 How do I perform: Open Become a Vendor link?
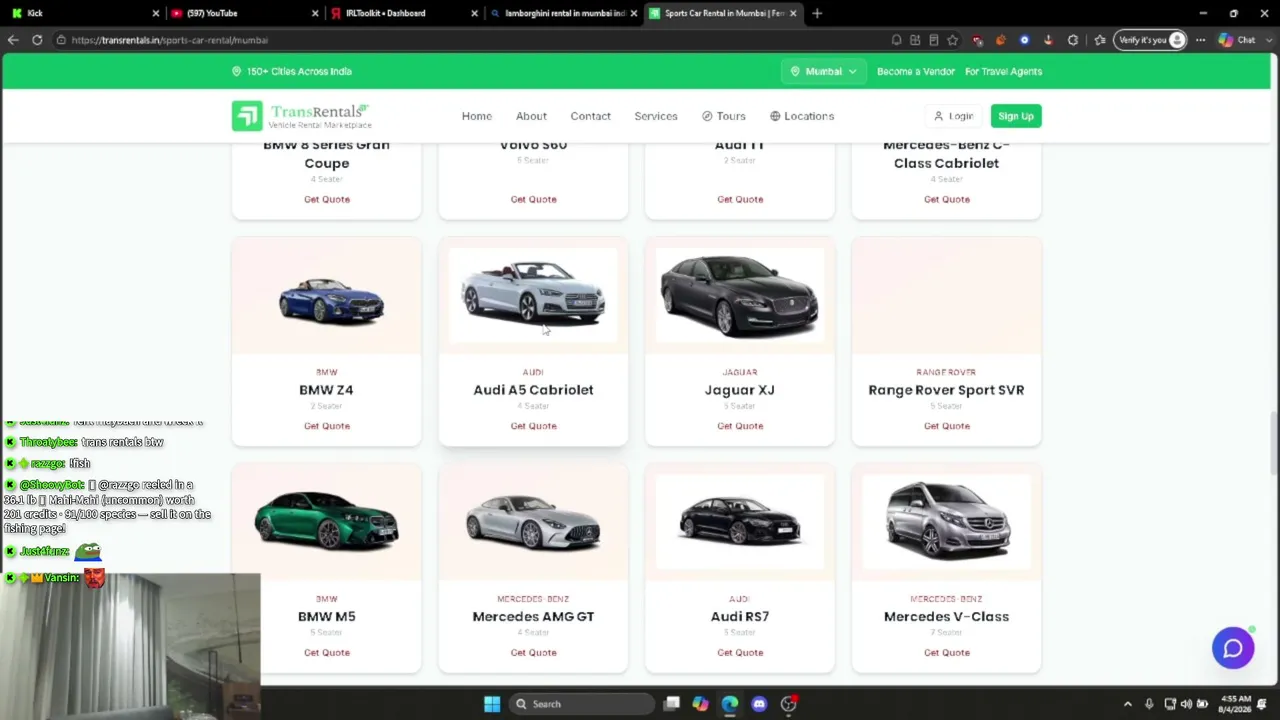point(915,72)
